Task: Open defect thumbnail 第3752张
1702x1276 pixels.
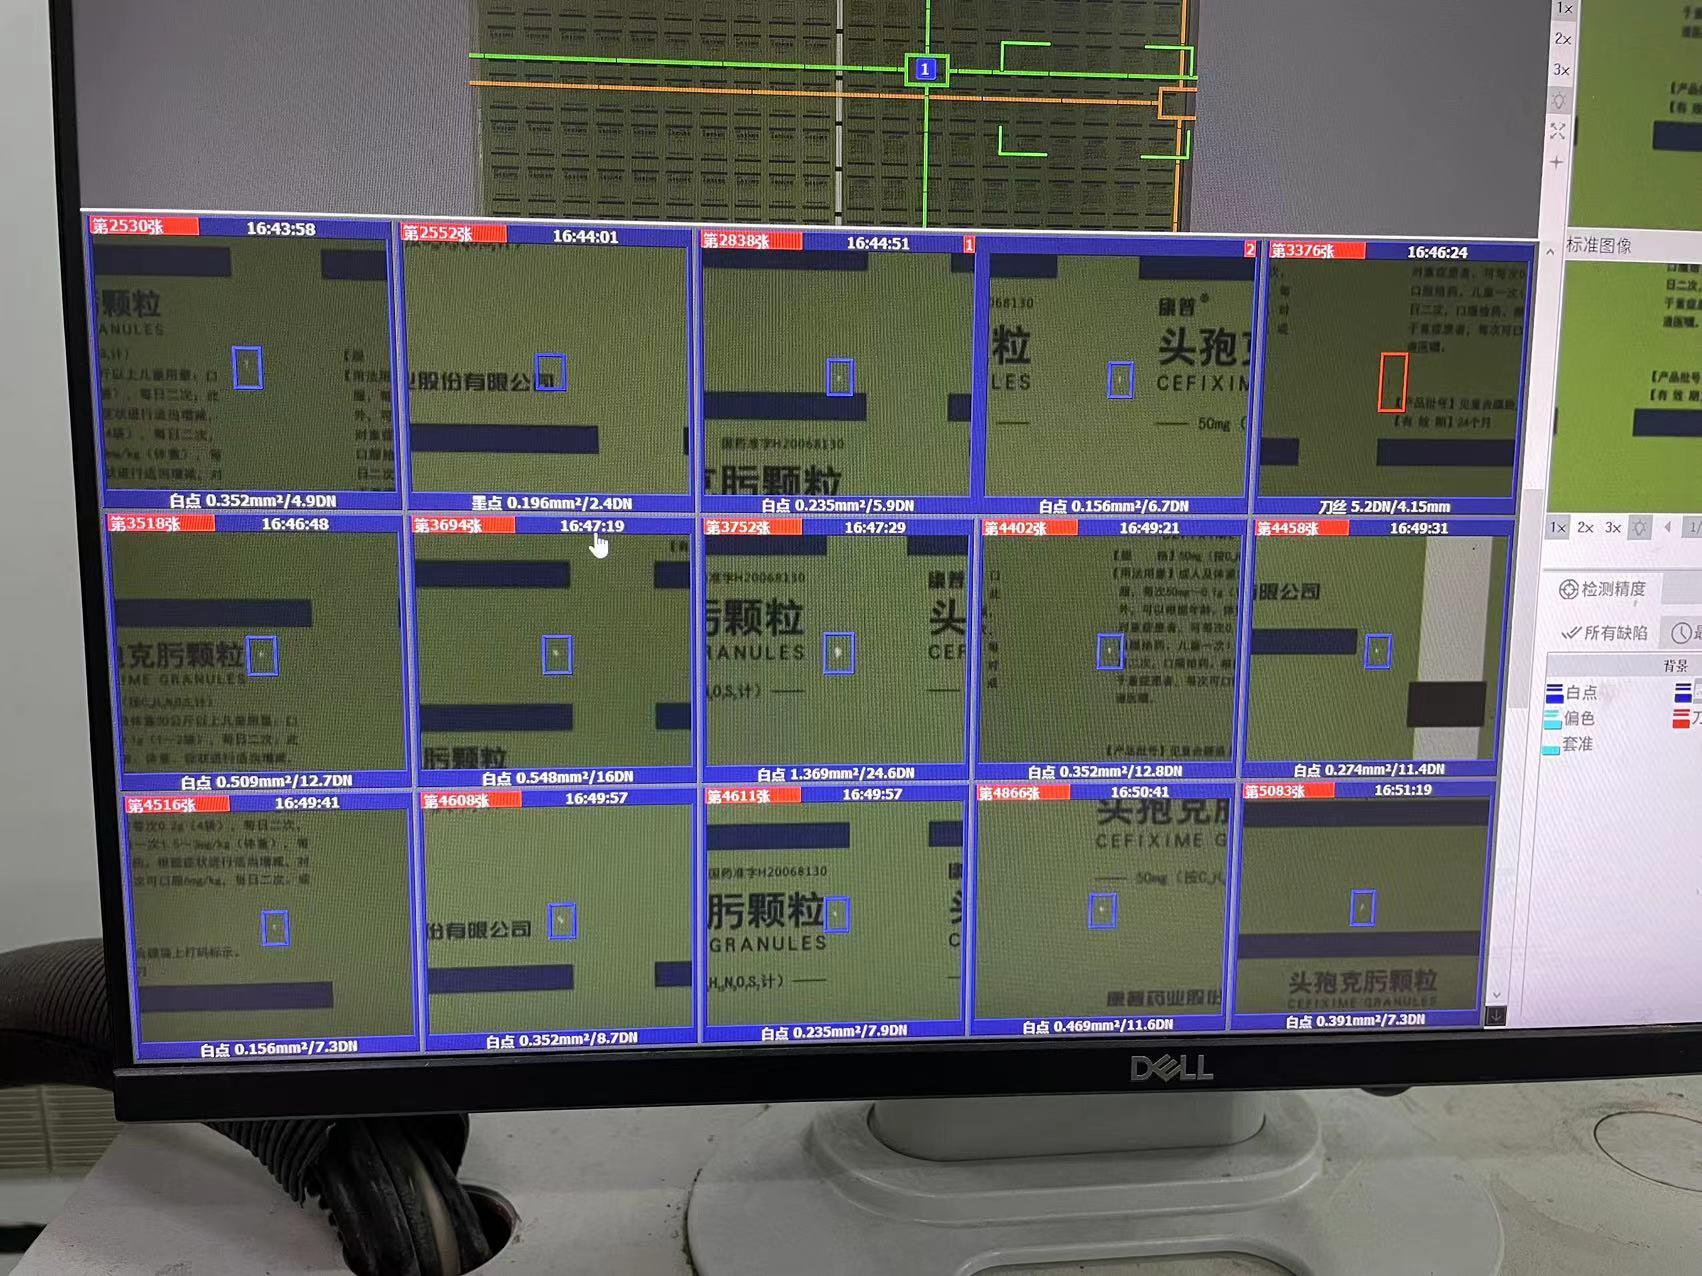Action: (836, 650)
